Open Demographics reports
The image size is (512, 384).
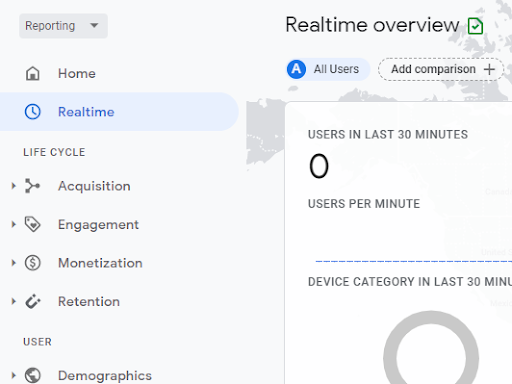pyautogui.click(x=105, y=376)
